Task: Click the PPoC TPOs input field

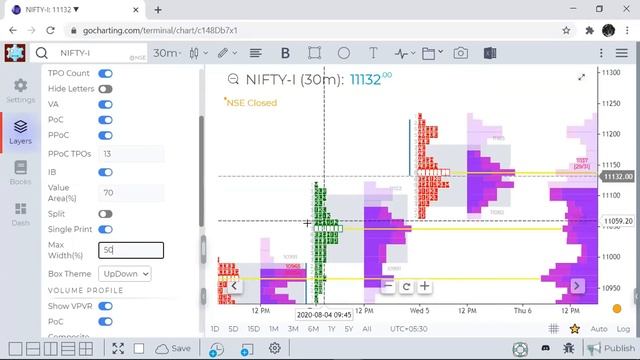Action: tap(131, 154)
